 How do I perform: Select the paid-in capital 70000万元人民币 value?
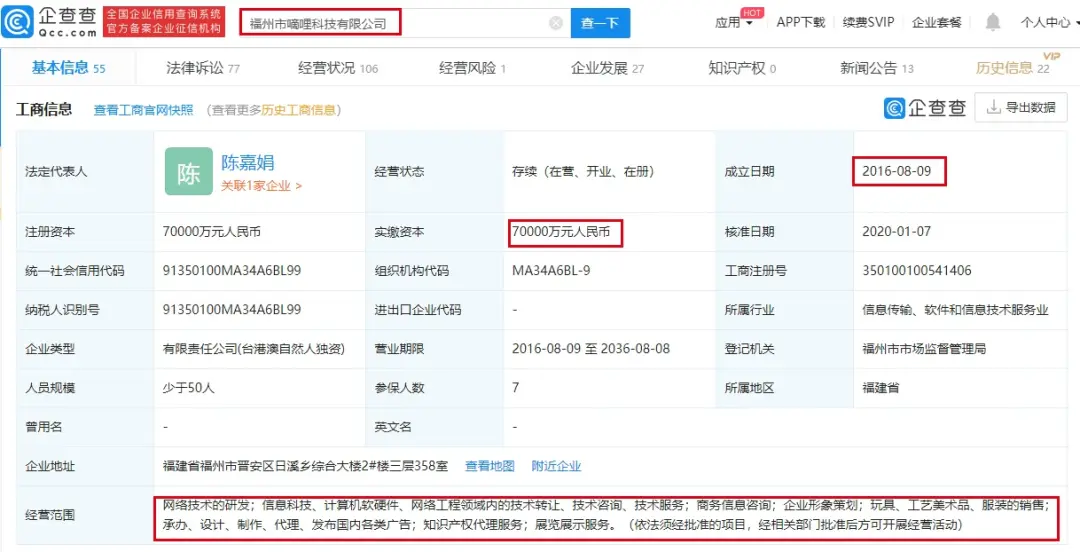(561, 232)
